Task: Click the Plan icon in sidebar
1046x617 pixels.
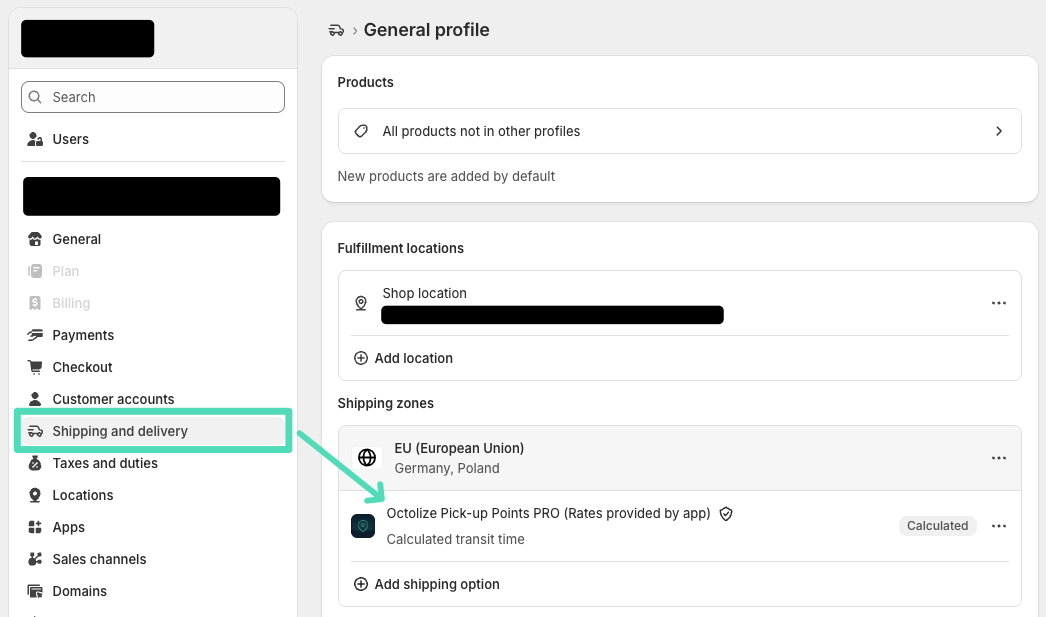Action: pyautogui.click(x=35, y=271)
